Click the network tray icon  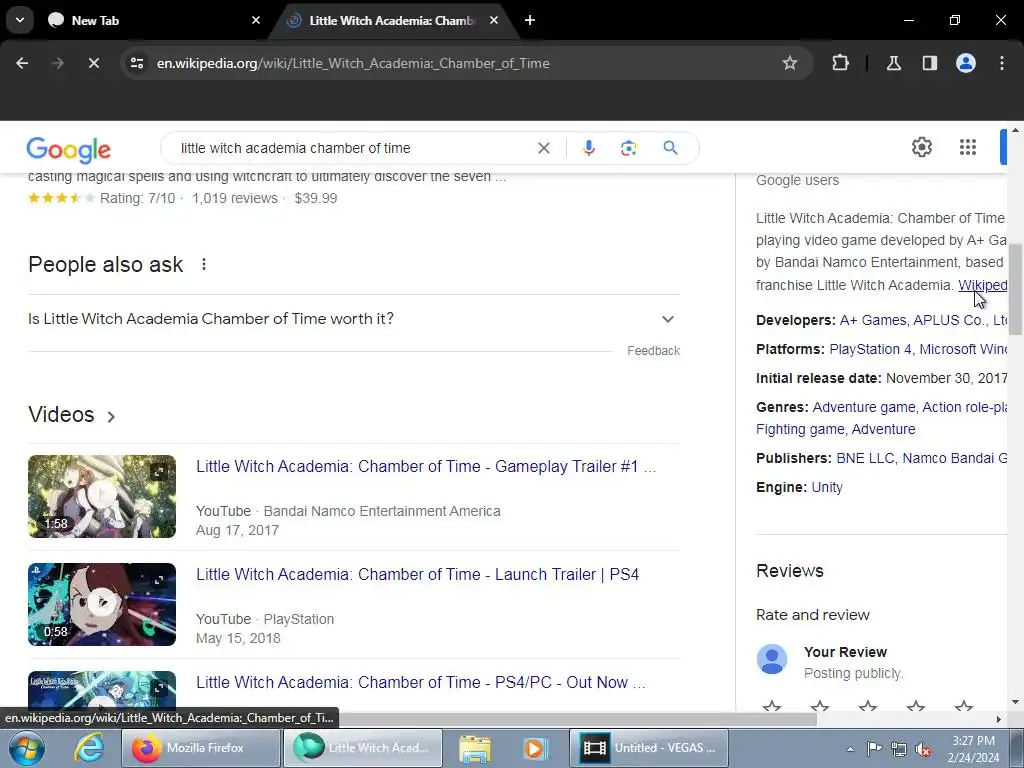tap(898, 749)
